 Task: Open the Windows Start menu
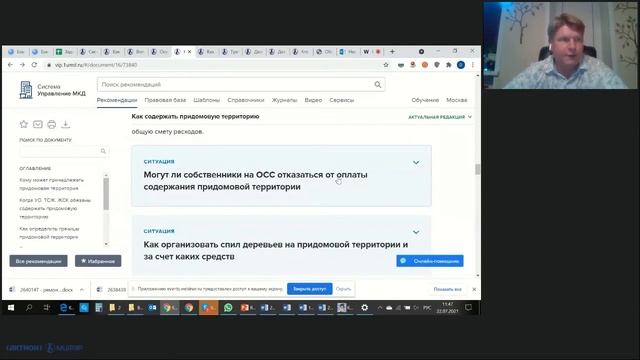click(11, 308)
